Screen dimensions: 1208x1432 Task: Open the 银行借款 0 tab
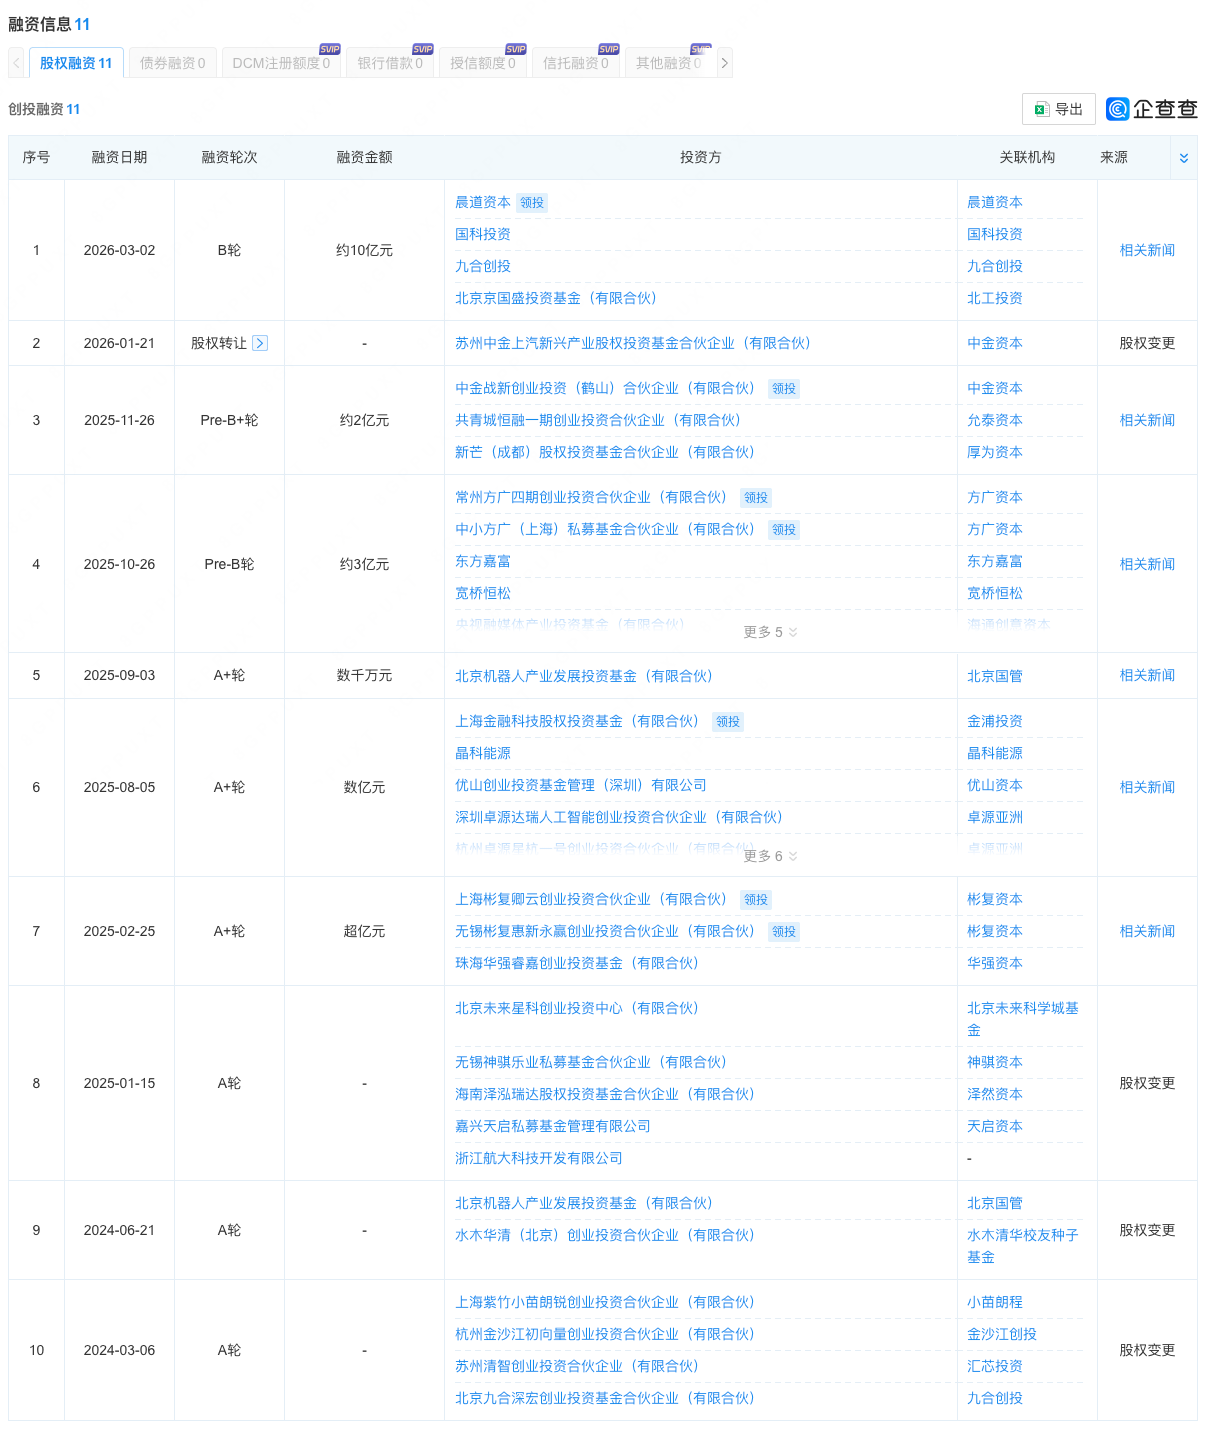click(390, 63)
